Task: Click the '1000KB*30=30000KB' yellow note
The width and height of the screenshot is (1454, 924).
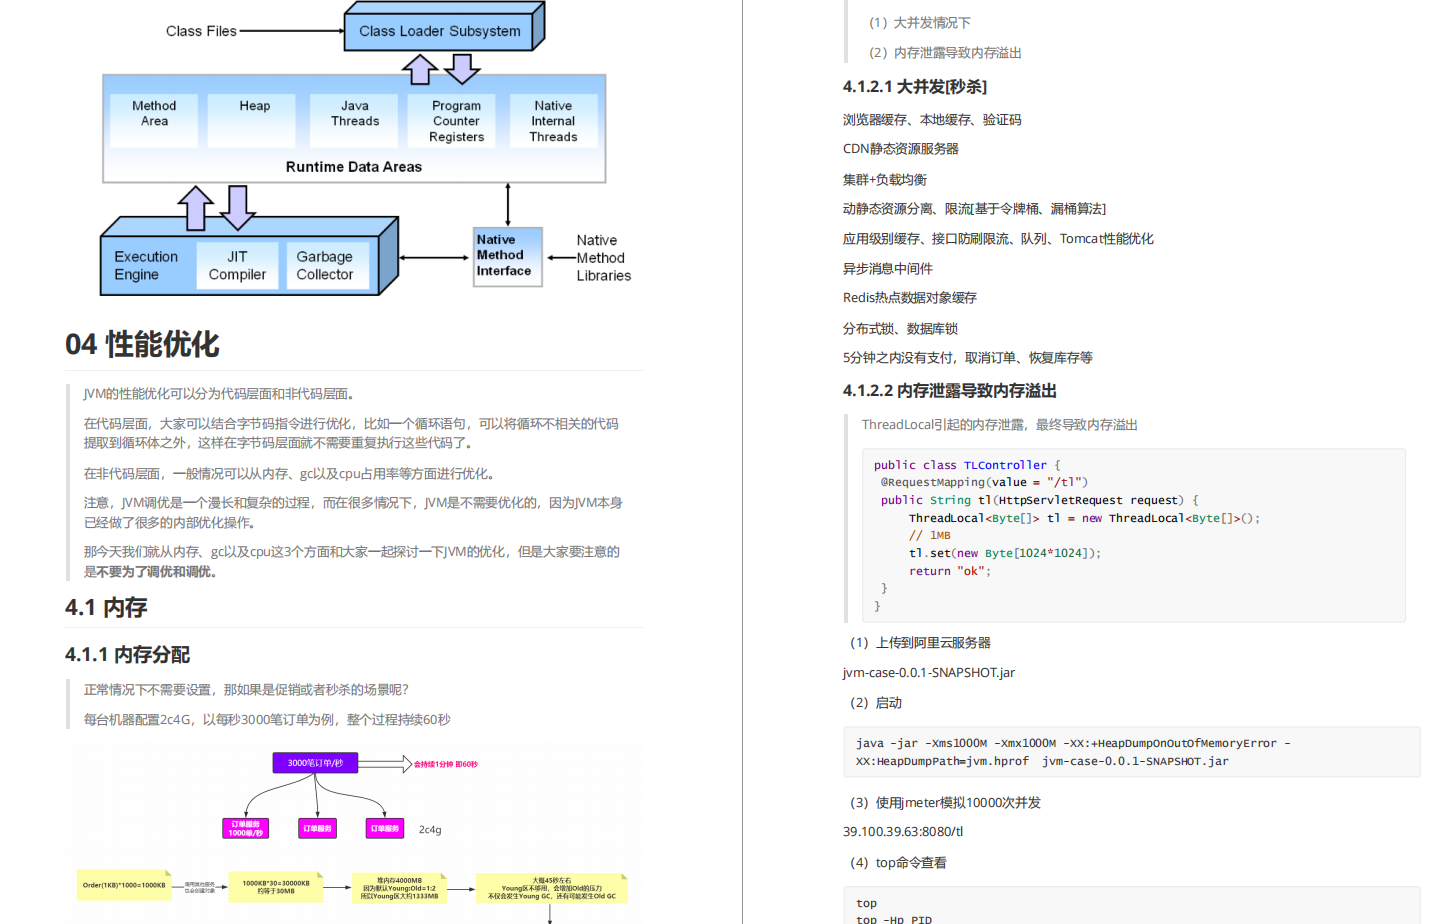Action: tap(276, 887)
